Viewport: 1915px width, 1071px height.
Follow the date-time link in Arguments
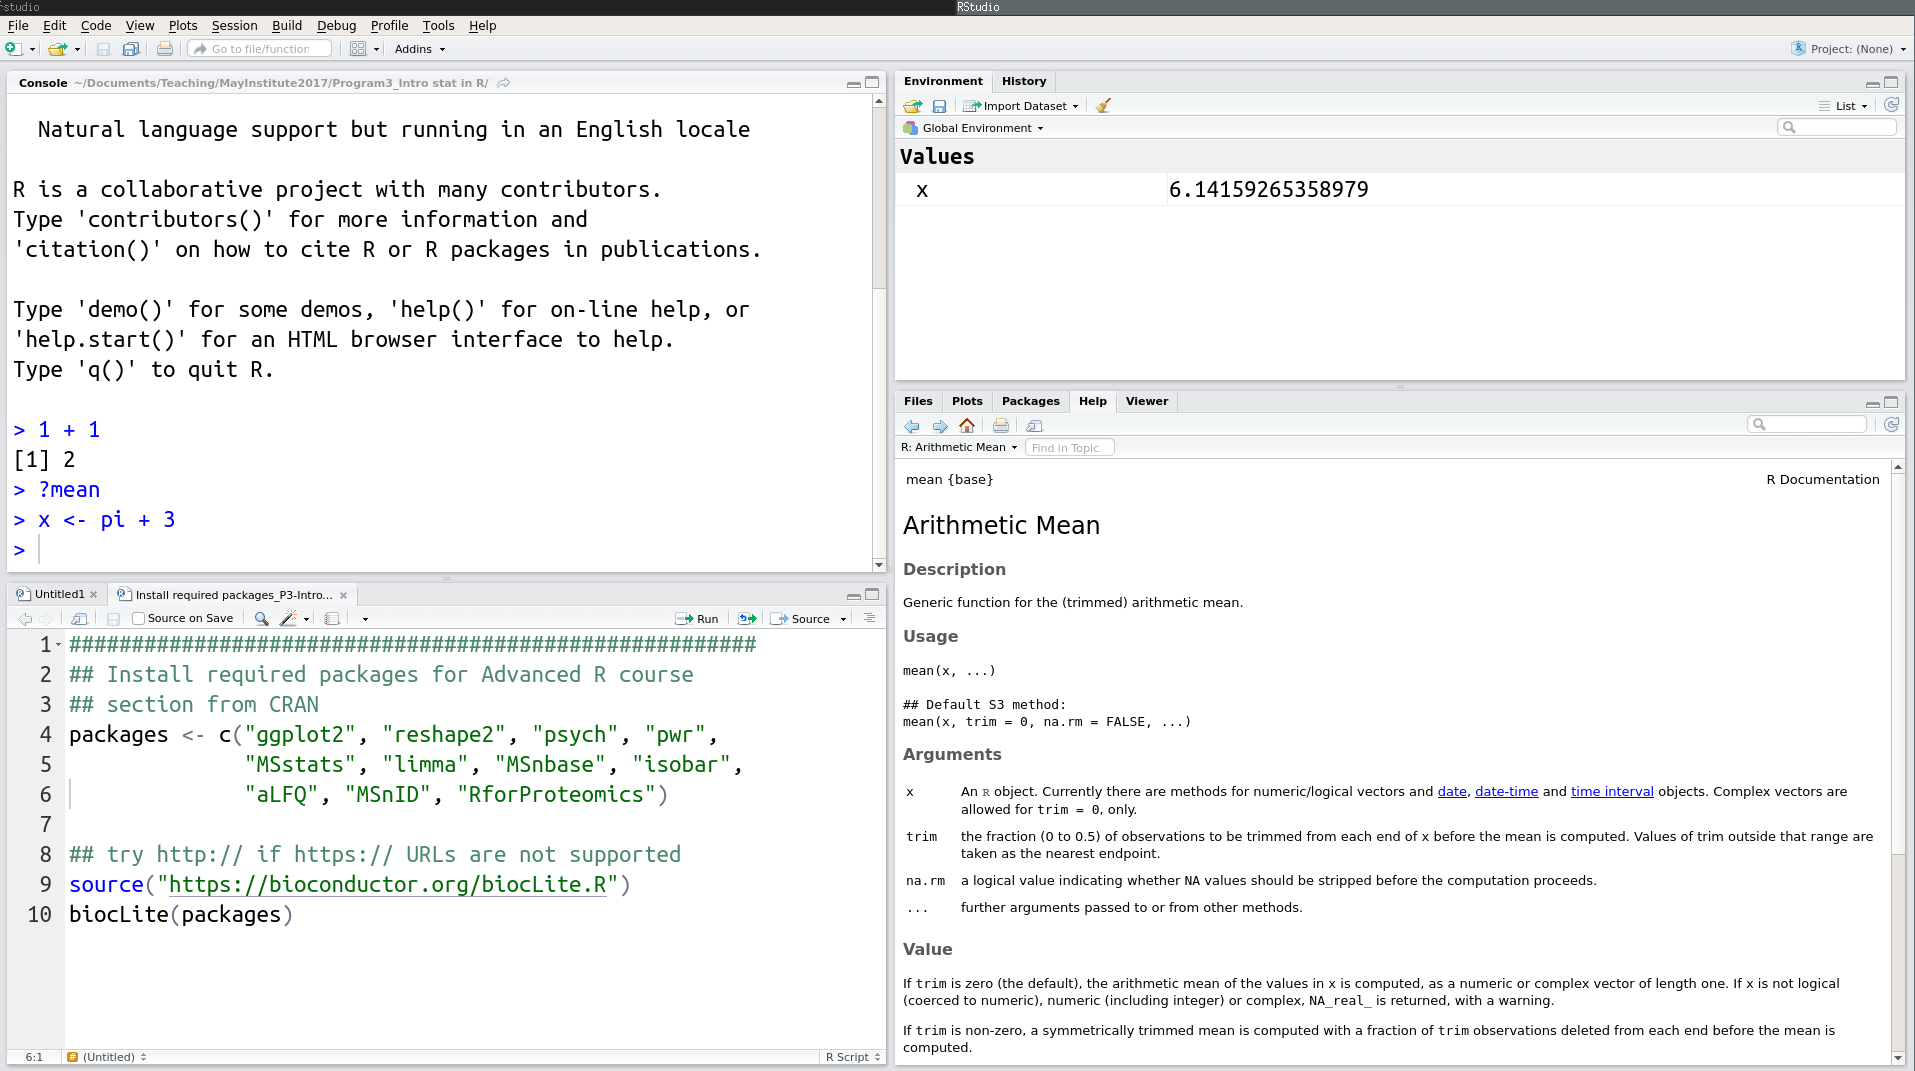point(1506,791)
